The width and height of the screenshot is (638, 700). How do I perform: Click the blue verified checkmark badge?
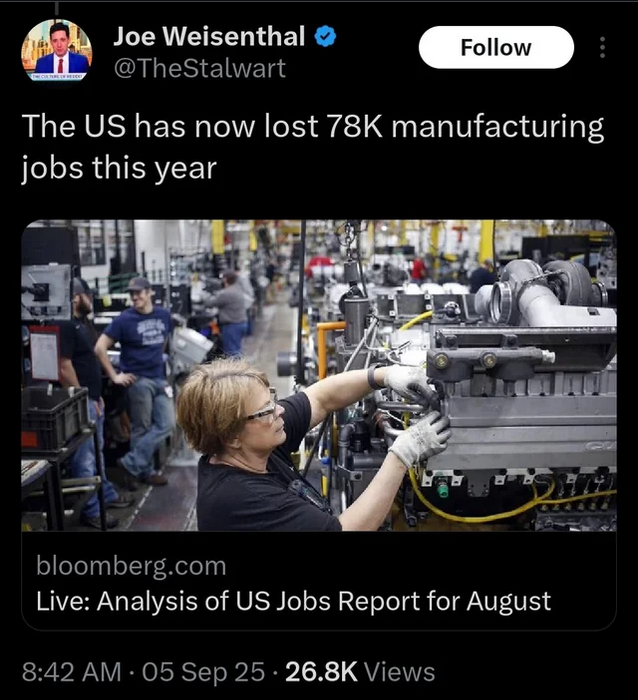coord(325,37)
